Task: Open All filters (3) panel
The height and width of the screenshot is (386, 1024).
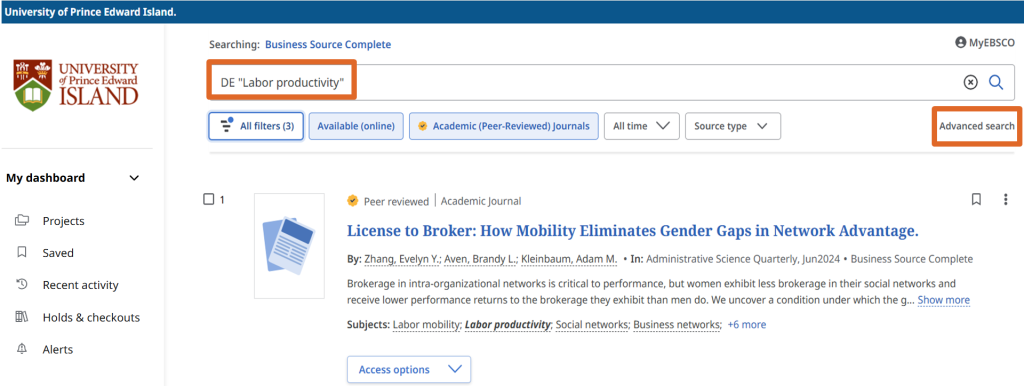Action: point(256,126)
